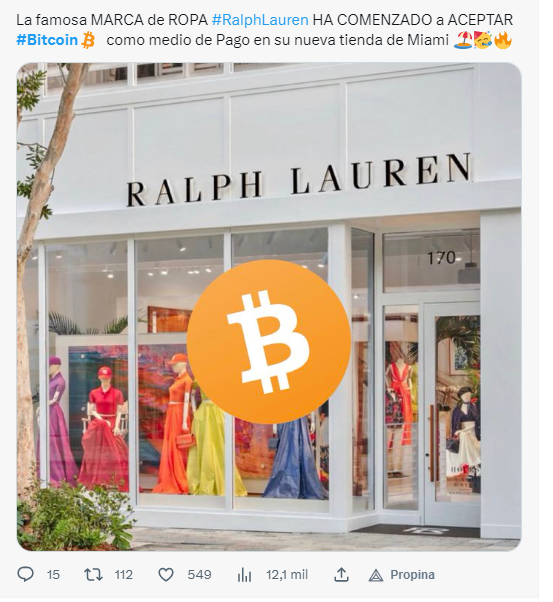
Task: Click the fire emoji ending the tweet
Action: coord(503,40)
